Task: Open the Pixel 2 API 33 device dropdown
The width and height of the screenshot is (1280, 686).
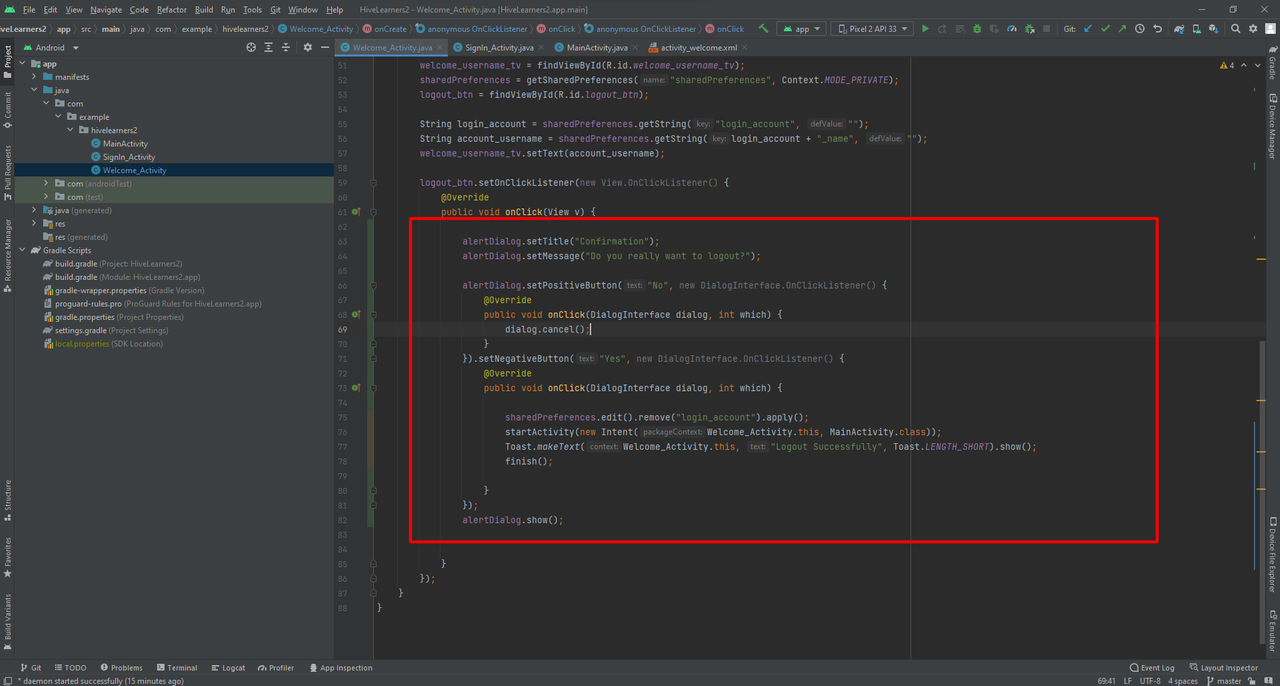Action: 872,29
